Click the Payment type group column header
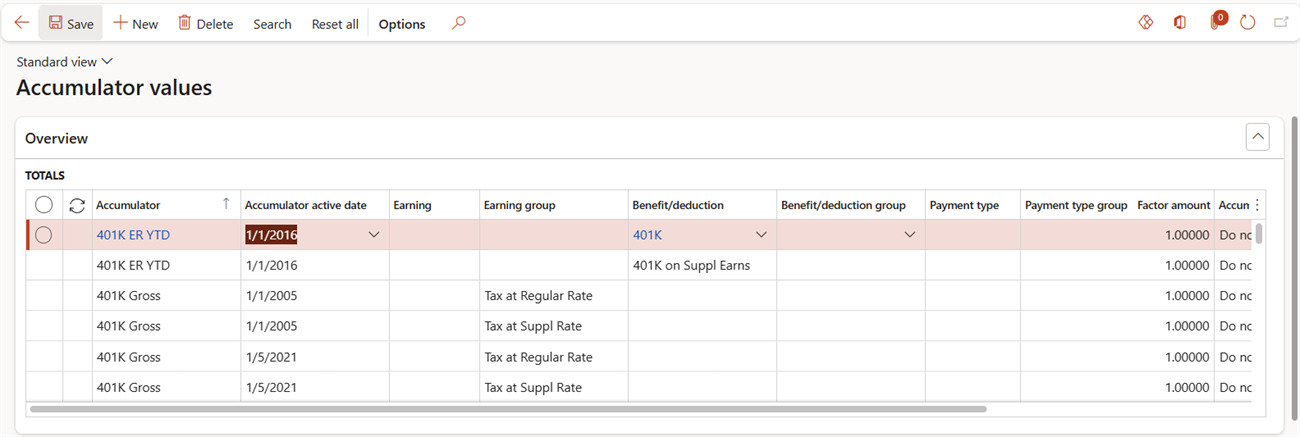This screenshot has height=437, width=1300. [x=1076, y=205]
